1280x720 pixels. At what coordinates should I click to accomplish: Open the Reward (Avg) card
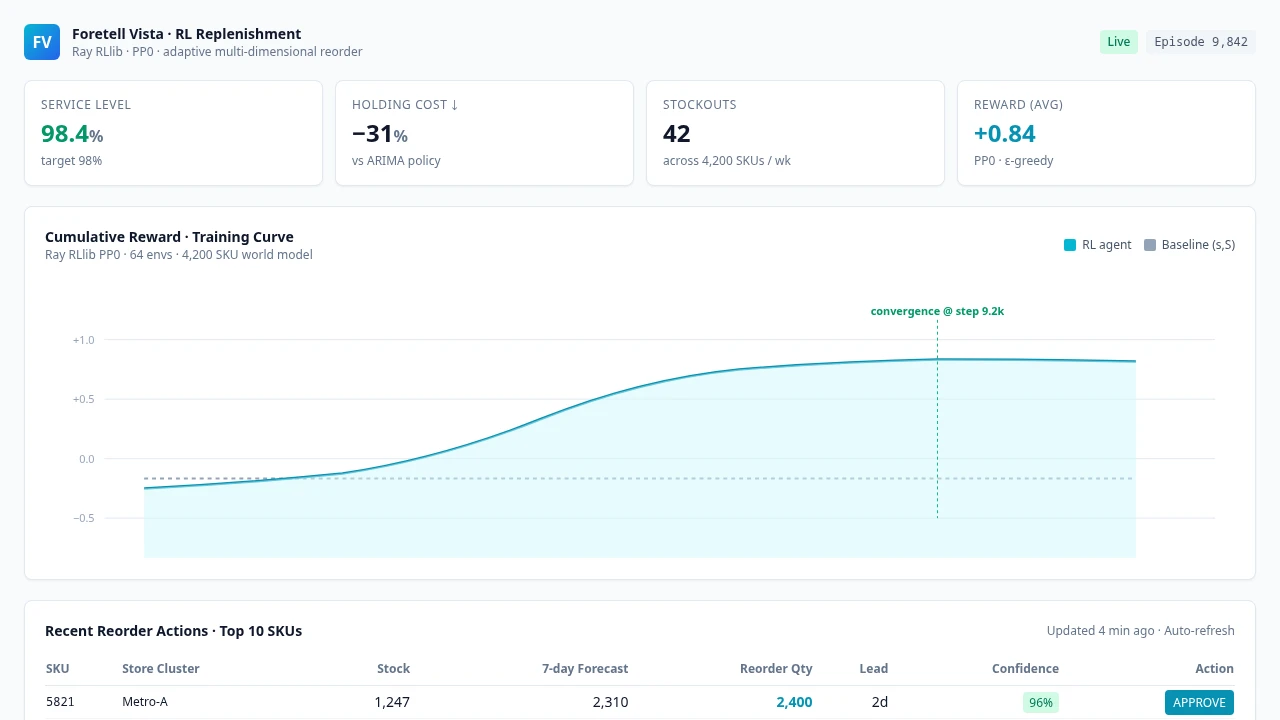click(x=1106, y=133)
